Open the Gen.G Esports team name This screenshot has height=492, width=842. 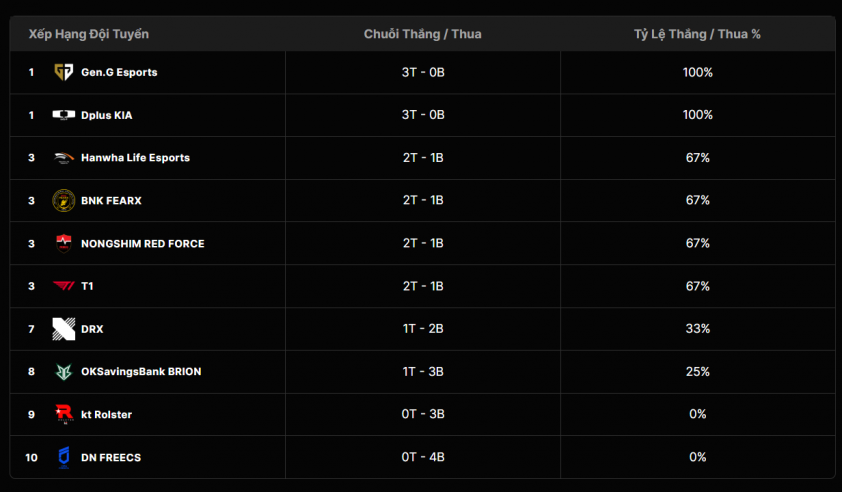[119, 72]
